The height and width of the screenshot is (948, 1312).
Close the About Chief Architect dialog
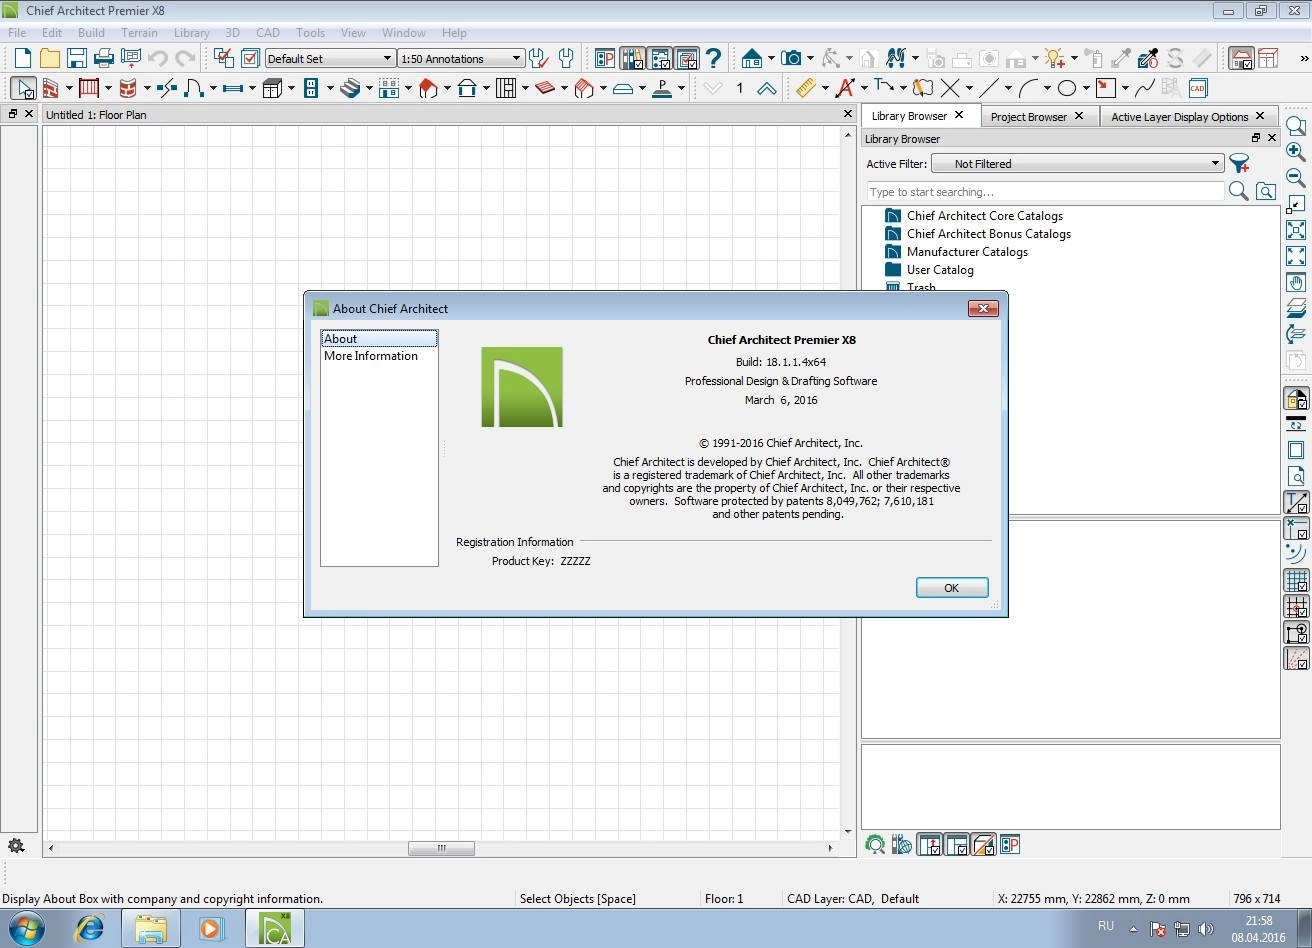tap(983, 308)
